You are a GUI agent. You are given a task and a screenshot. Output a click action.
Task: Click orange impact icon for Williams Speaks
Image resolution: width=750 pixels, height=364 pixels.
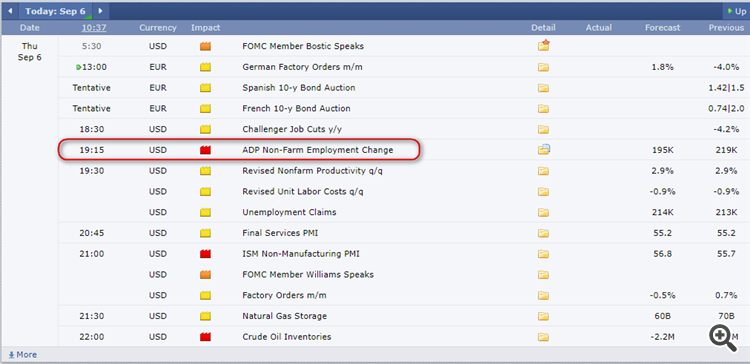[x=205, y=275]
